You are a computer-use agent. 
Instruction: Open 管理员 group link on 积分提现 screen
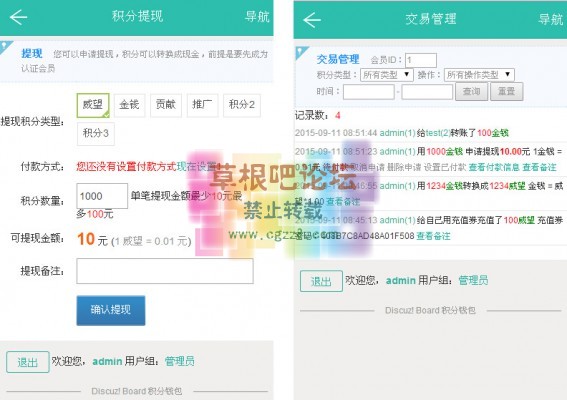point(179,361)
